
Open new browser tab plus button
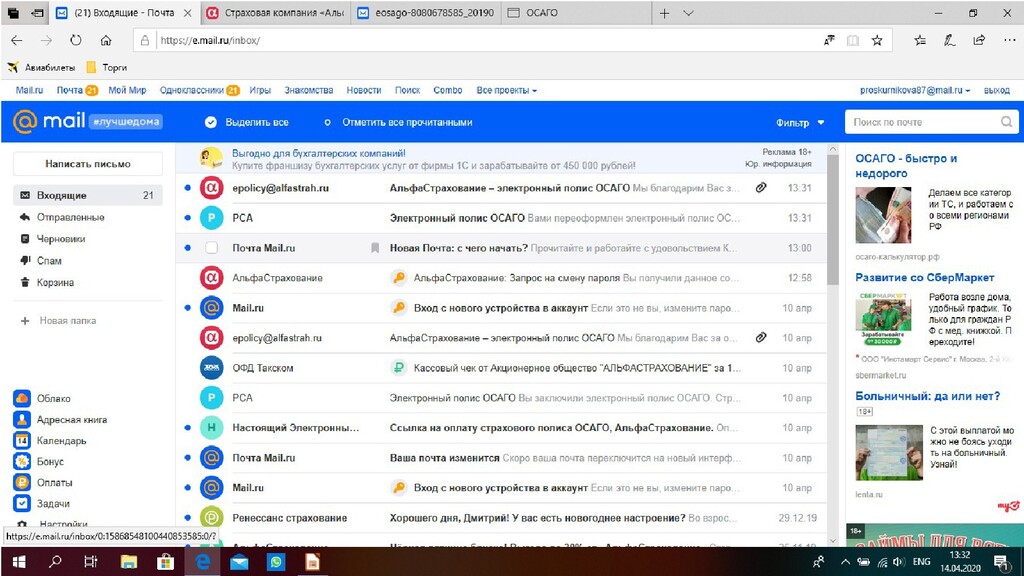point(664,13)
